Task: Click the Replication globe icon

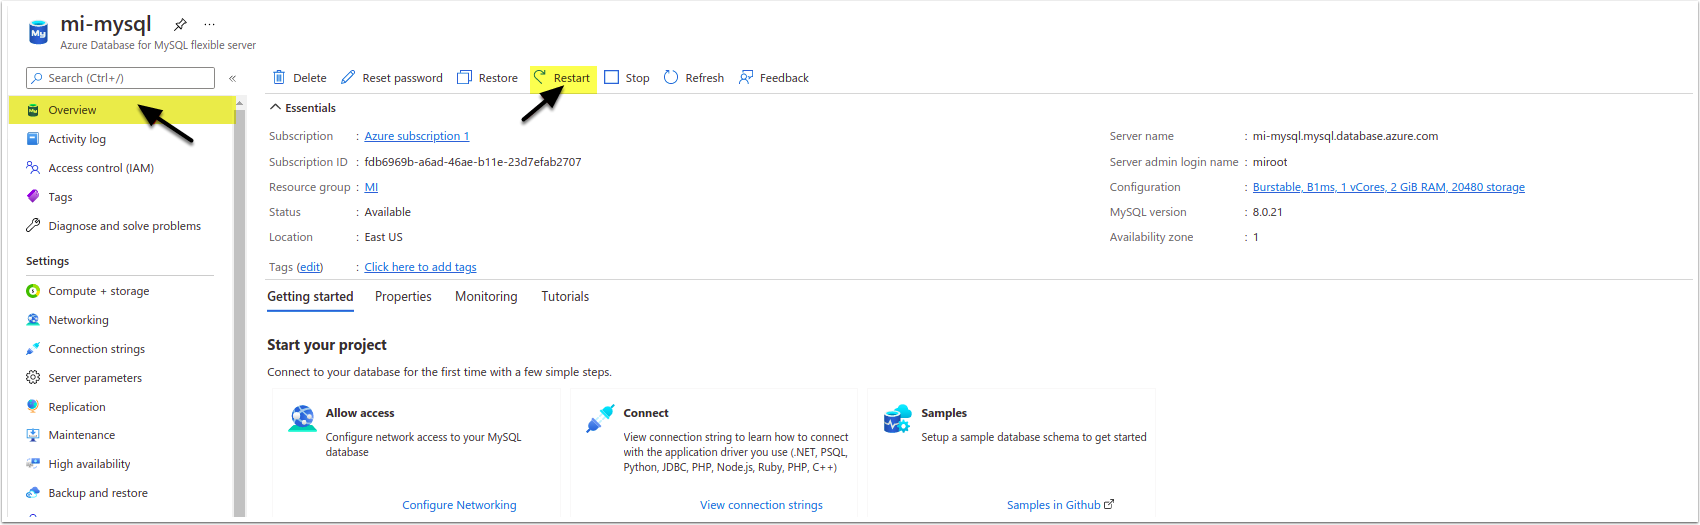Action: click(33, 407)
